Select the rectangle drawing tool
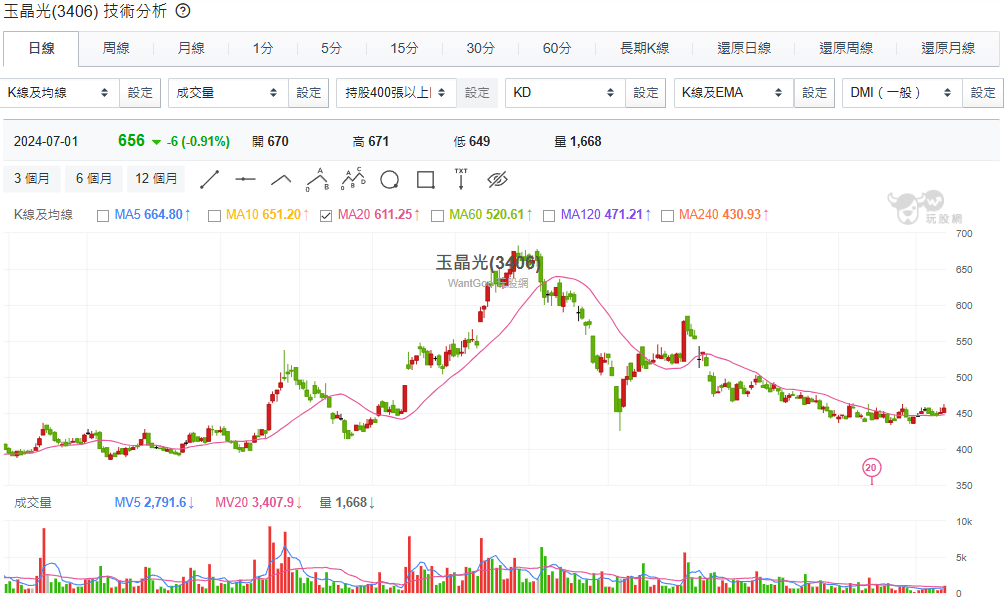 pyautogui.click(x=425, y=180)
